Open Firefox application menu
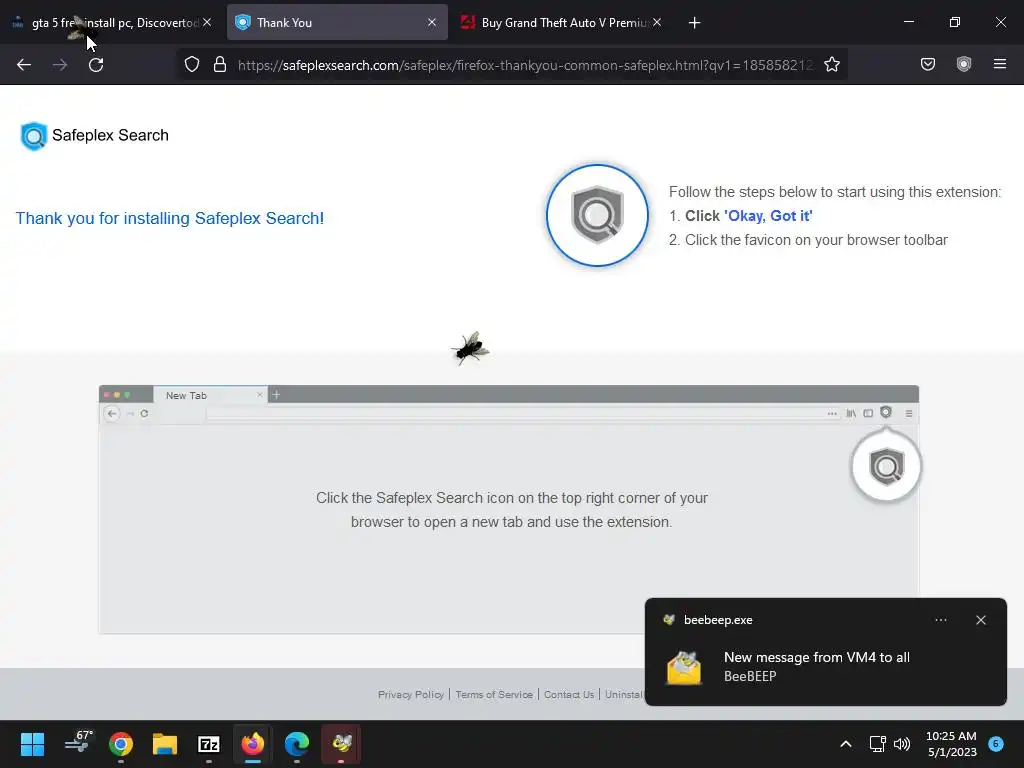The image size is (1024, 768). tap(1000, 64)
